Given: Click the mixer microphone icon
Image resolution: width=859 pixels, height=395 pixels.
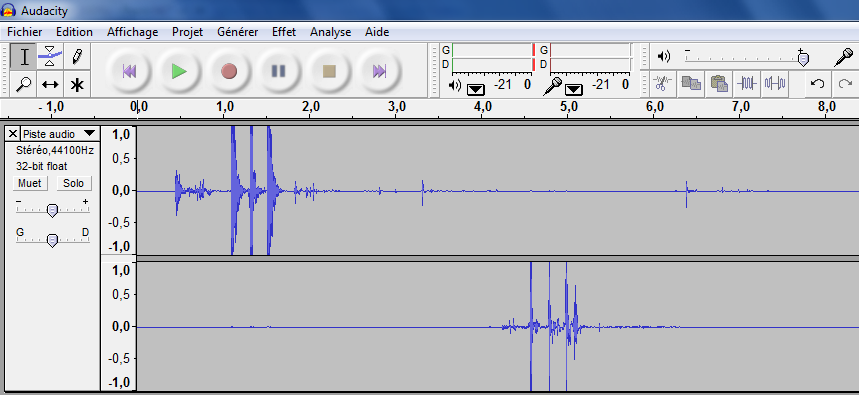Looking at the screenshot, I should coord(844,57).
